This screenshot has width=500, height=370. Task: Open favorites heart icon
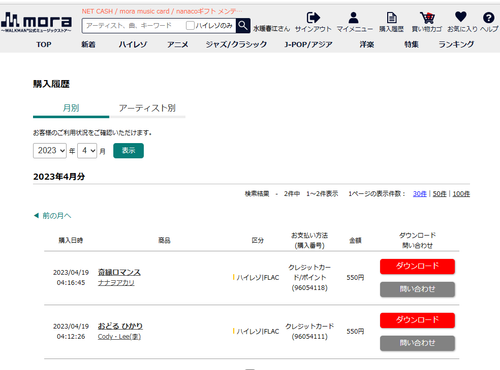click(x=461, y=17)
